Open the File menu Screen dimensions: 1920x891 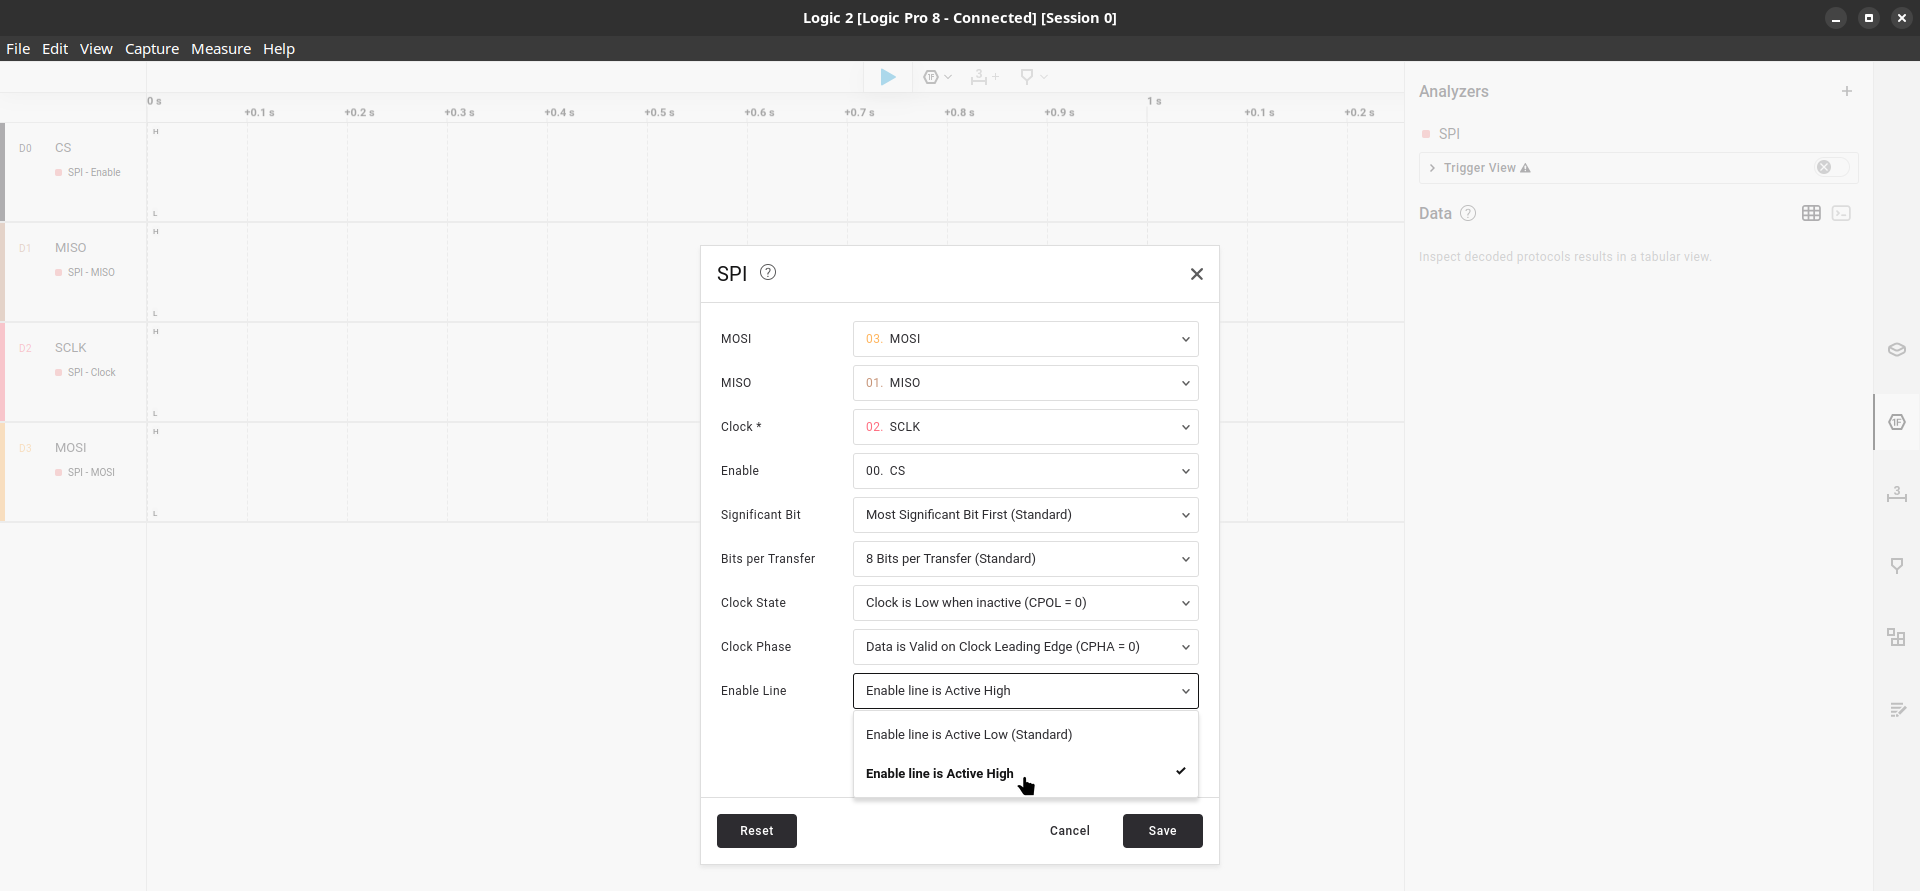click(x=18, y=49)
